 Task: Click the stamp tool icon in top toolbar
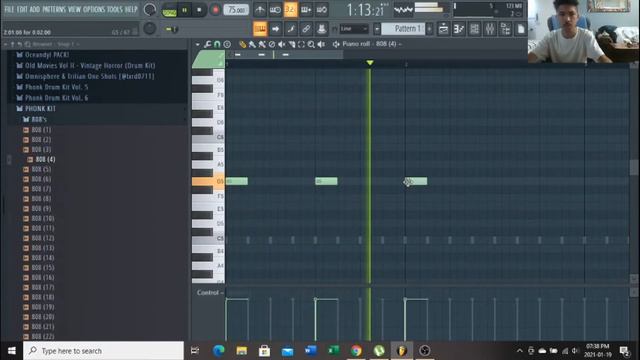click(322, 29)
